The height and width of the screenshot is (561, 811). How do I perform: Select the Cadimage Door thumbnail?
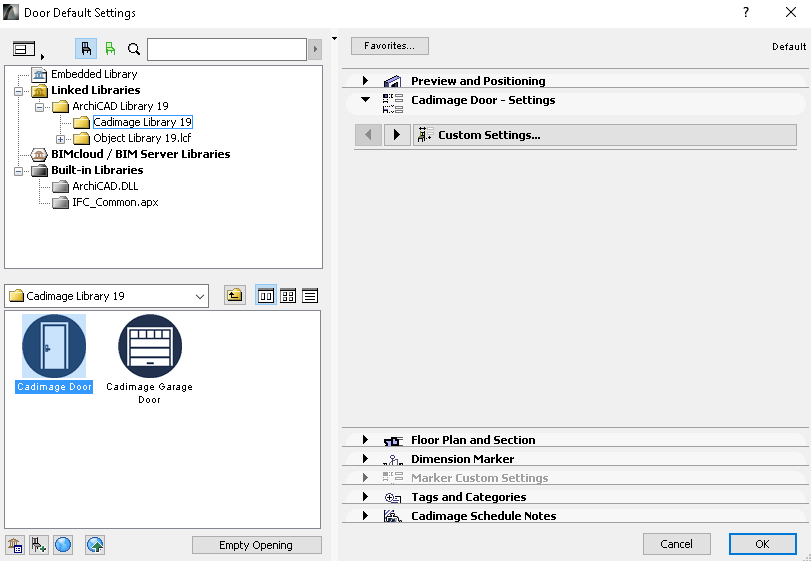54,346
